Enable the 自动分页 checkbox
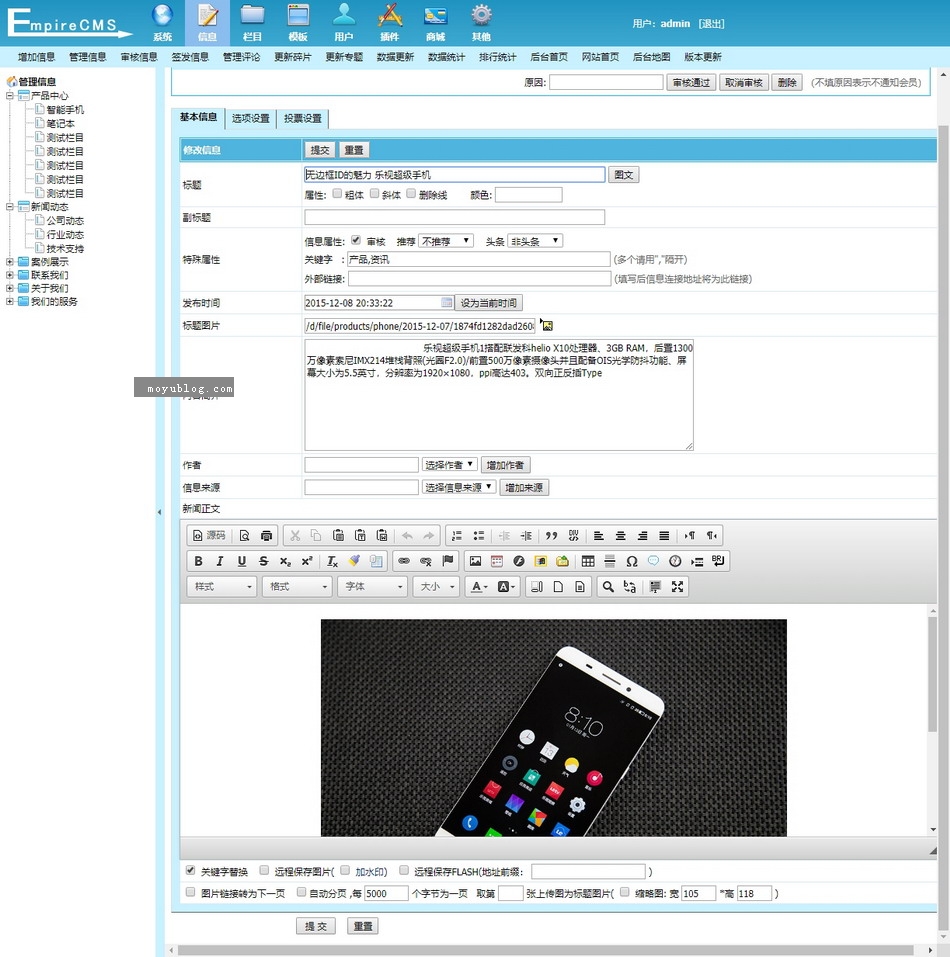This screenshot has width=950, height=957. point(301,892)
